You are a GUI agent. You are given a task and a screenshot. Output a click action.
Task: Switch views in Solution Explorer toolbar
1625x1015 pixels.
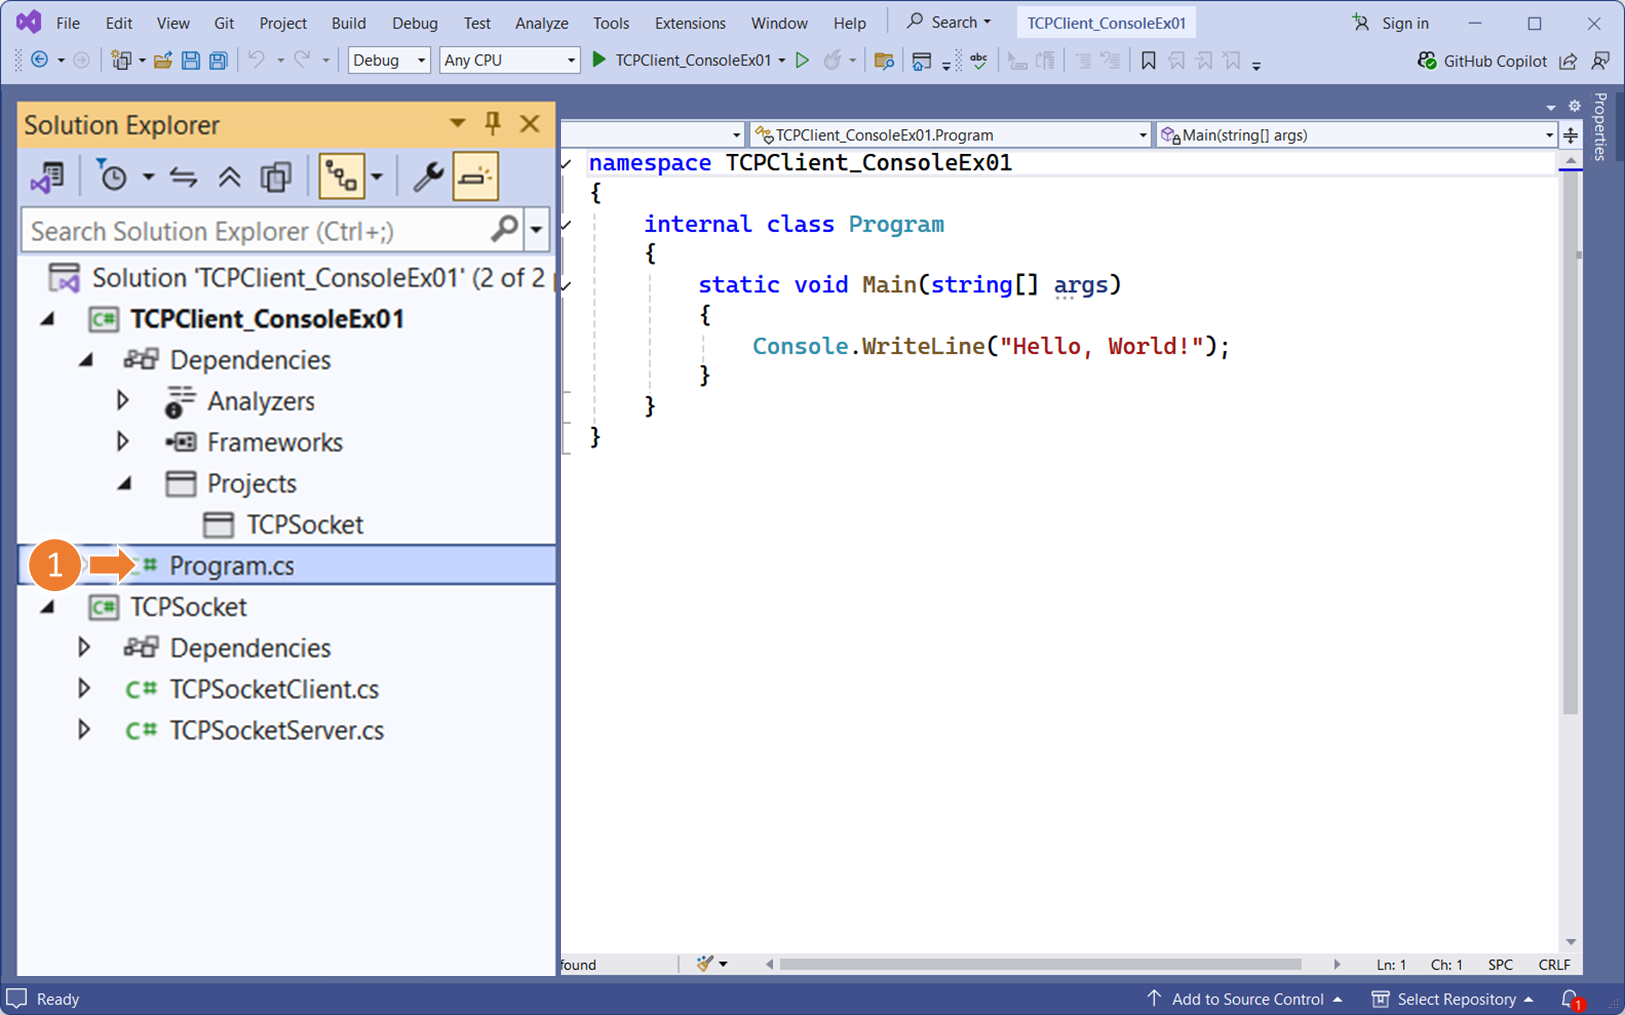point(47,177)
